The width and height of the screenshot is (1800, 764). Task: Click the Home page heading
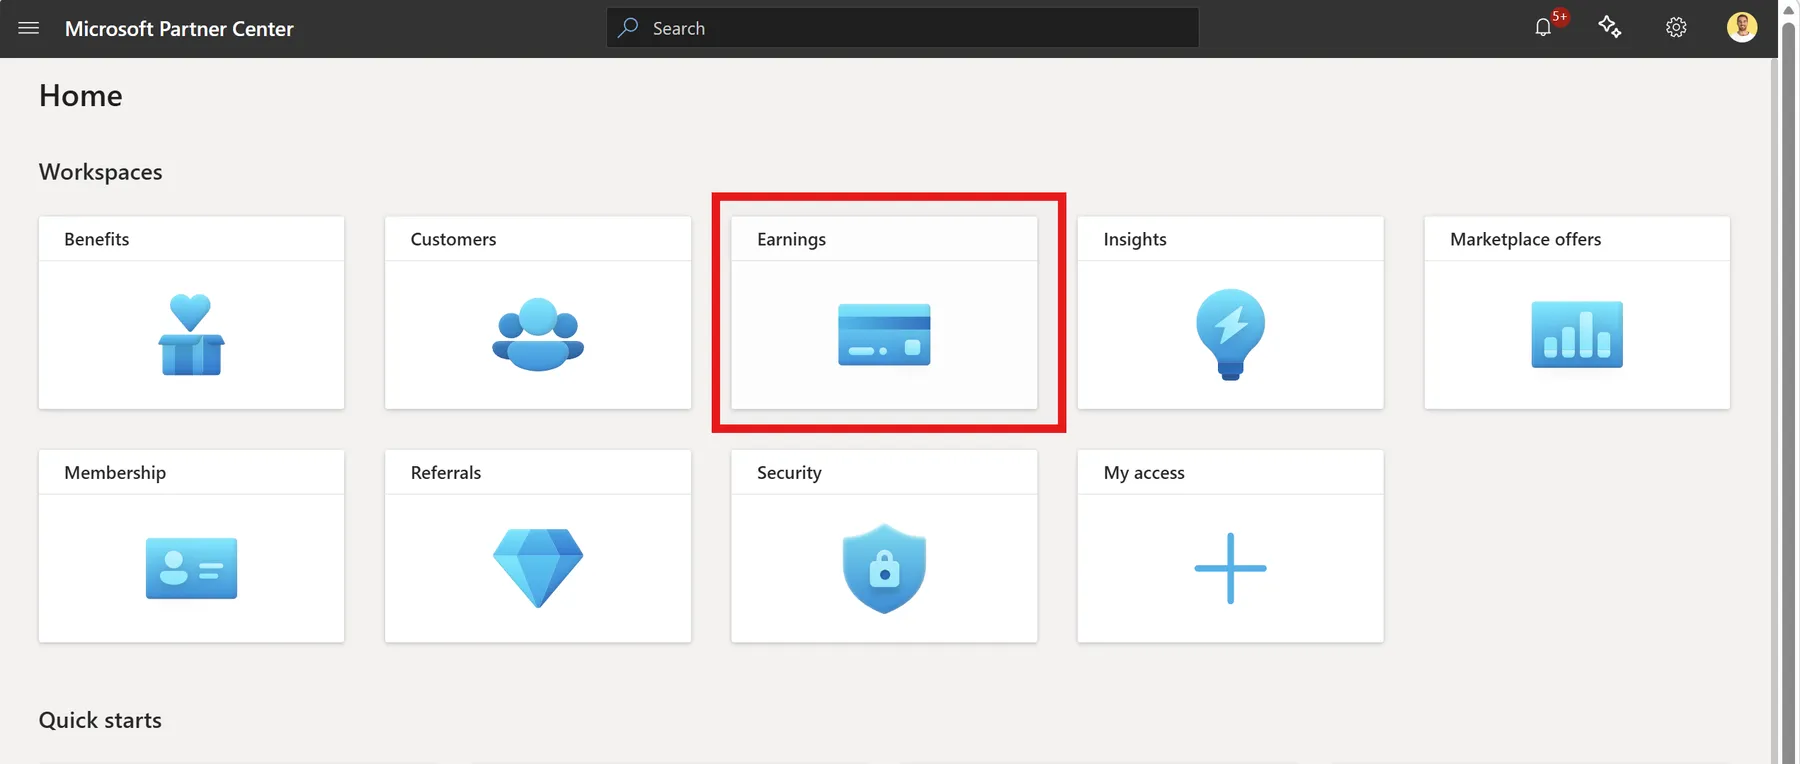[81, 96]
